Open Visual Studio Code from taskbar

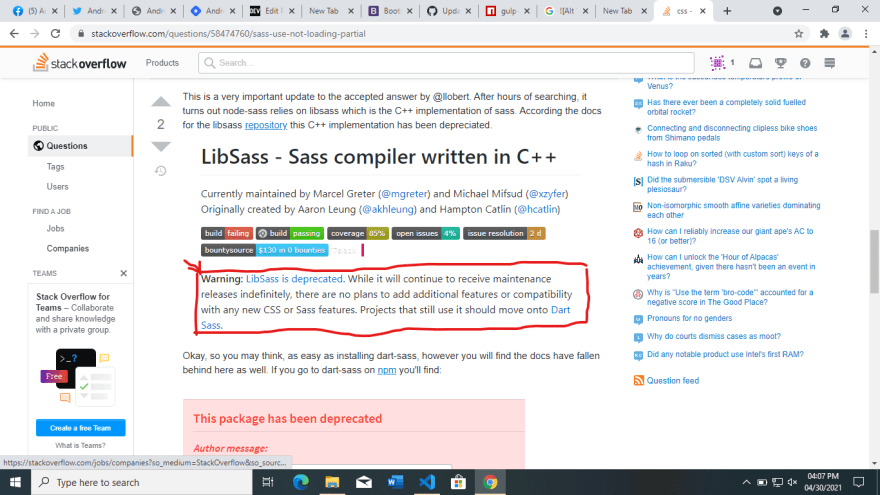(427, 482)
